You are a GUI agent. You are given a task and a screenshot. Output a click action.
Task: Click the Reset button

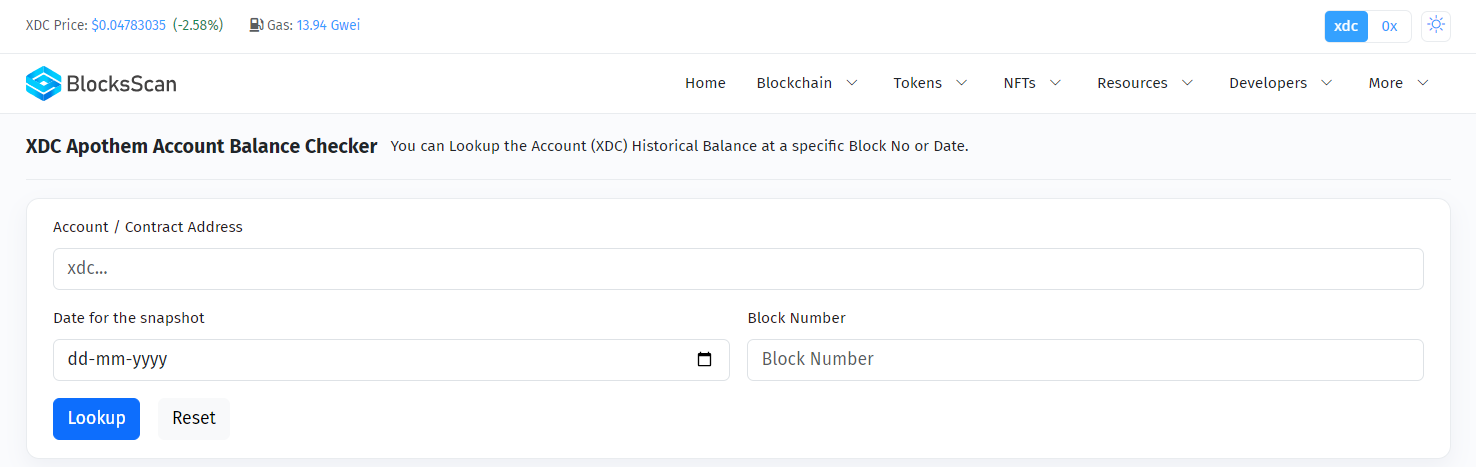(194, 419)
